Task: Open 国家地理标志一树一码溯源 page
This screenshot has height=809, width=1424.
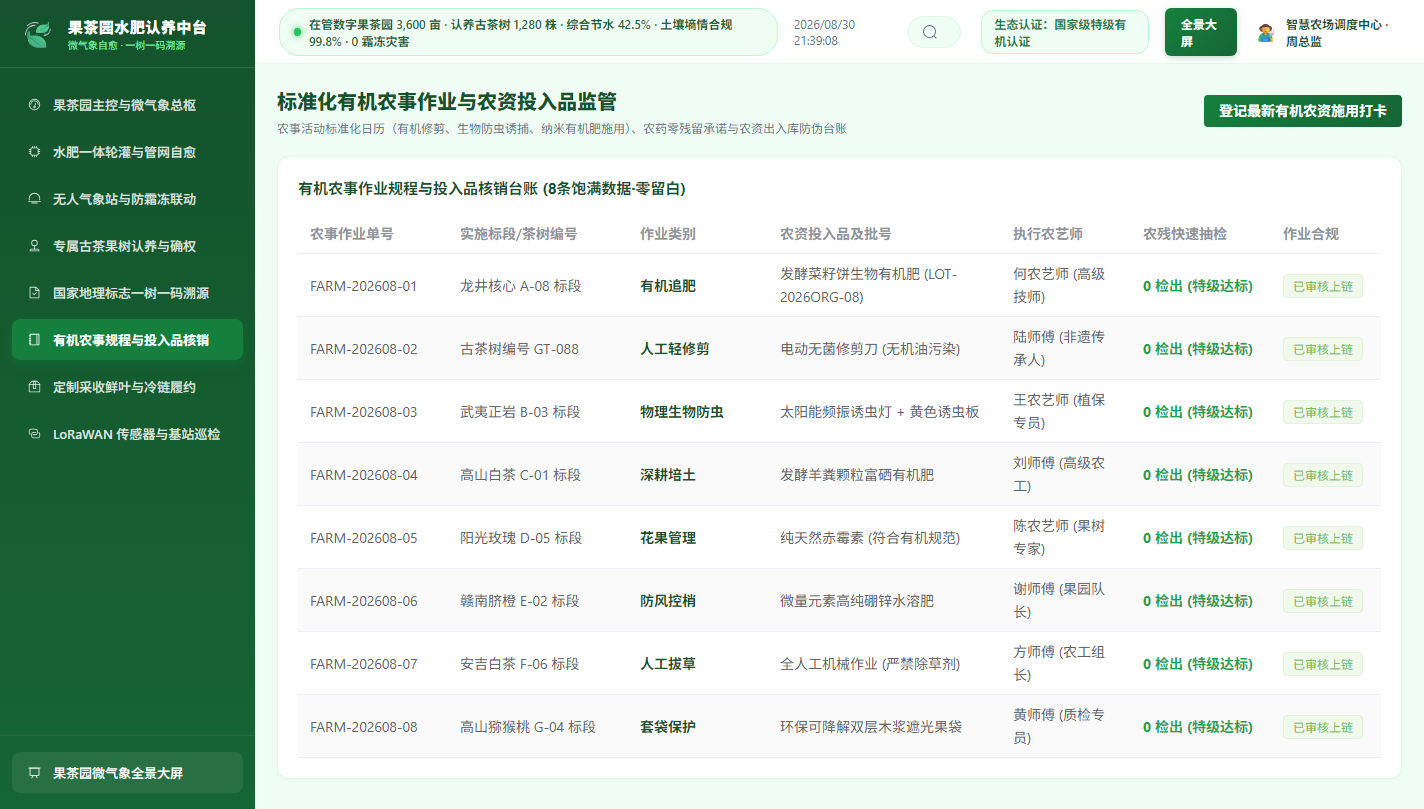Action: point(127,293)
